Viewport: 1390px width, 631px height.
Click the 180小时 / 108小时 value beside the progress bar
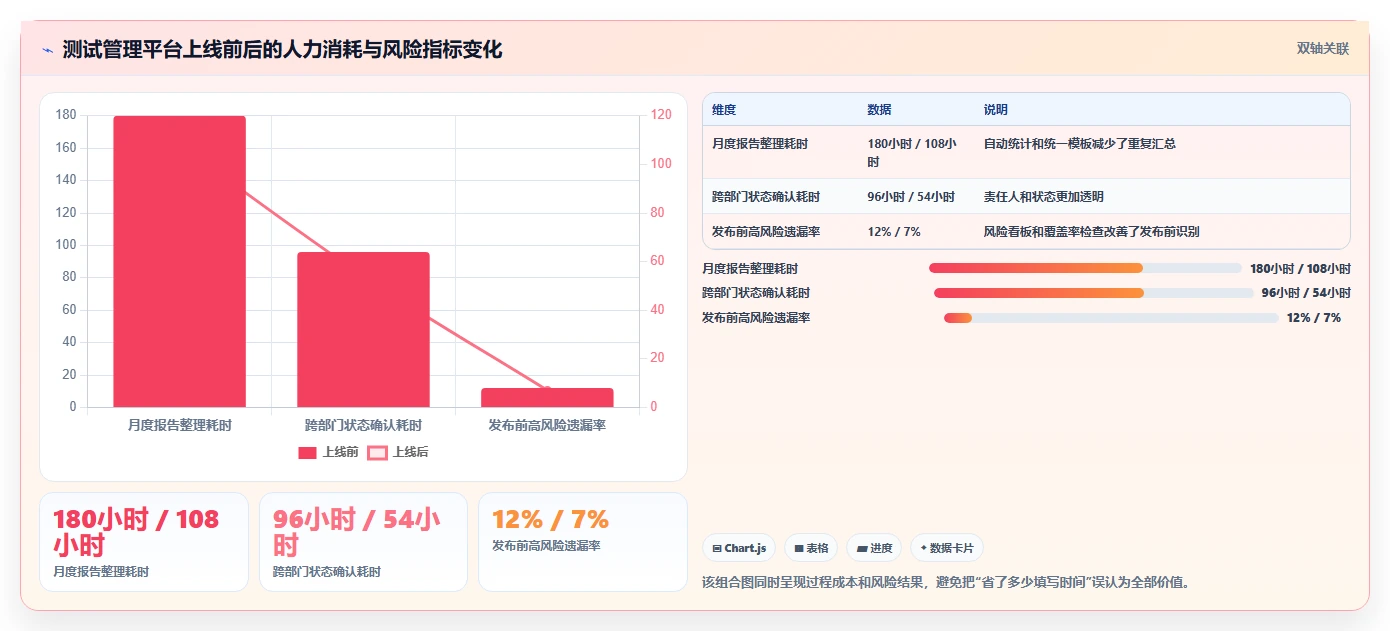(x=1300, y=268)
